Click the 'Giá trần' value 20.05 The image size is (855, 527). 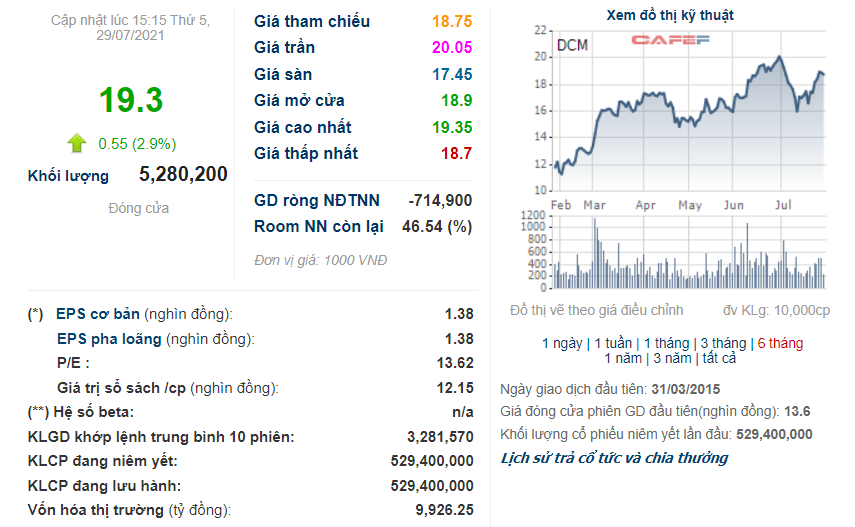pos(452,48)
